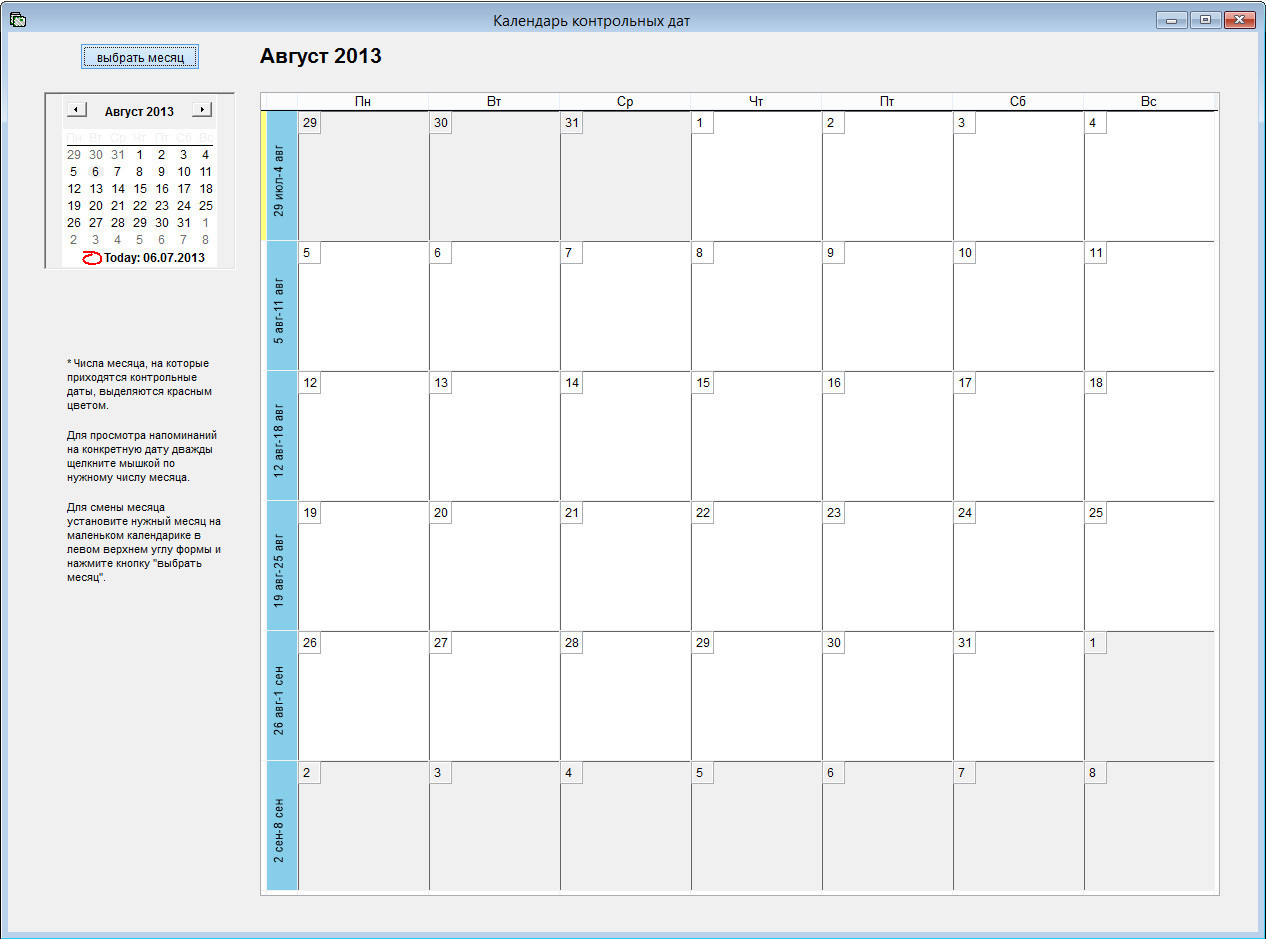Open August 28 cell in main calendar
This screenshot has width=1266, height=939.
pos(625,696)
